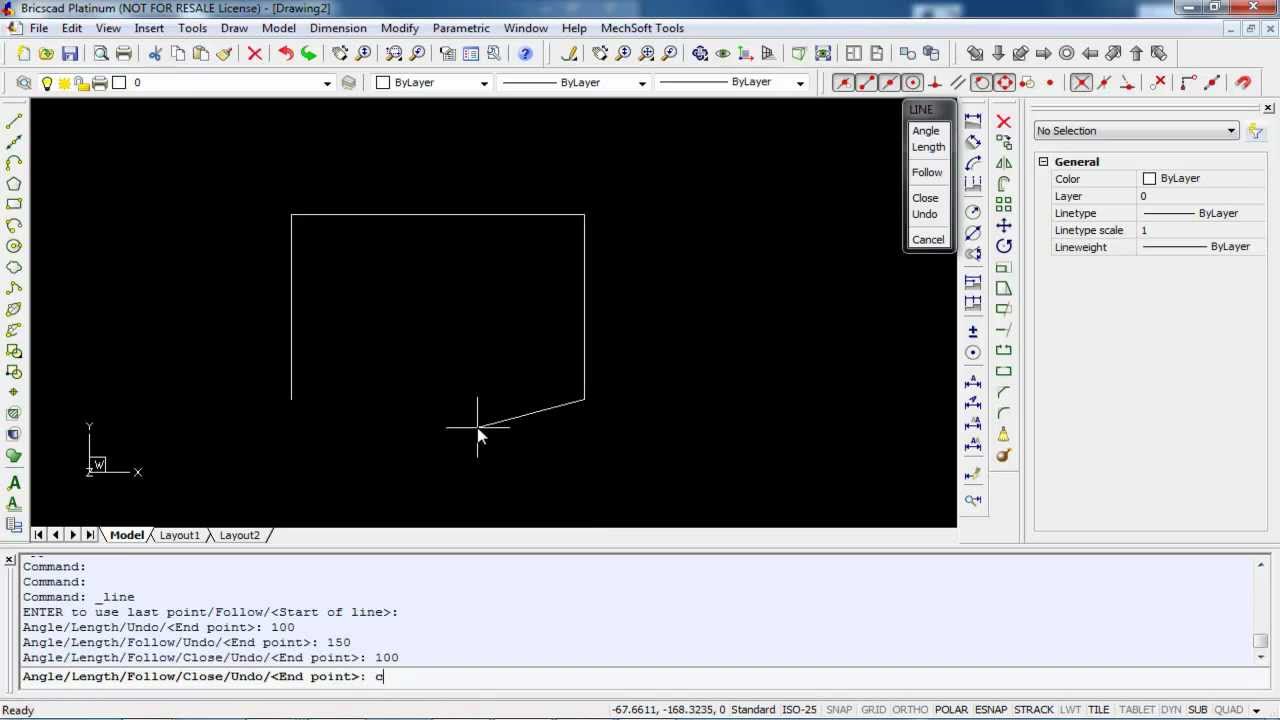Viewport: 1280px width, 720px height.
Task: Create a new drawing file
Action: pyautogui.click(x=23, y=53)
